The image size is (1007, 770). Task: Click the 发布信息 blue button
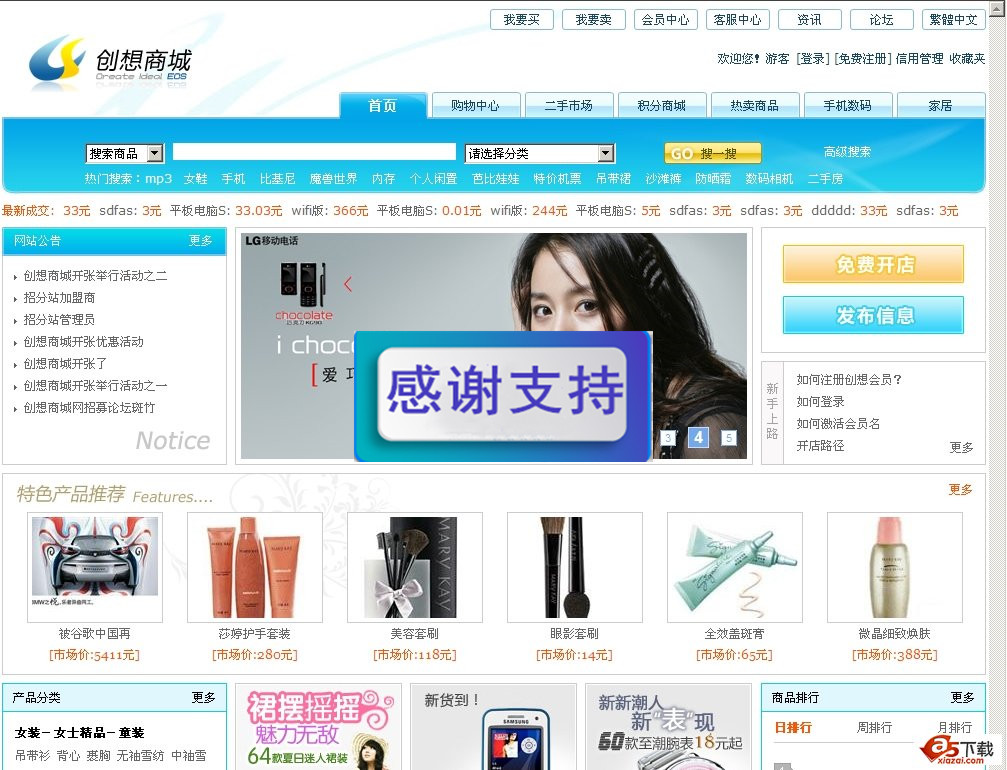[873, 315]
